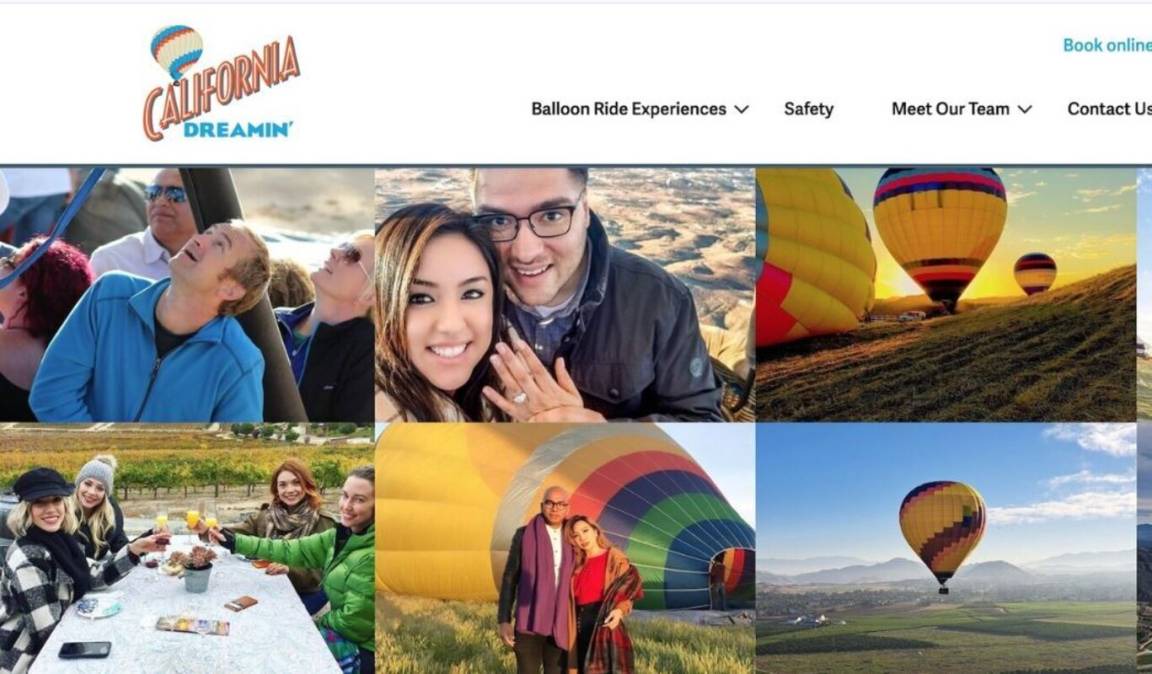1152x674 pixels.
Task: Click the Book online link
Action: 1107,45
